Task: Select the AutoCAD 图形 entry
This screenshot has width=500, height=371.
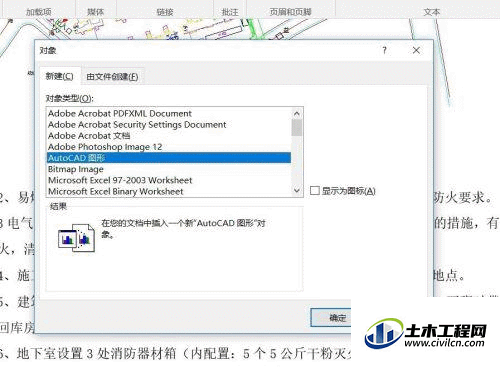Action: (169, 158)
